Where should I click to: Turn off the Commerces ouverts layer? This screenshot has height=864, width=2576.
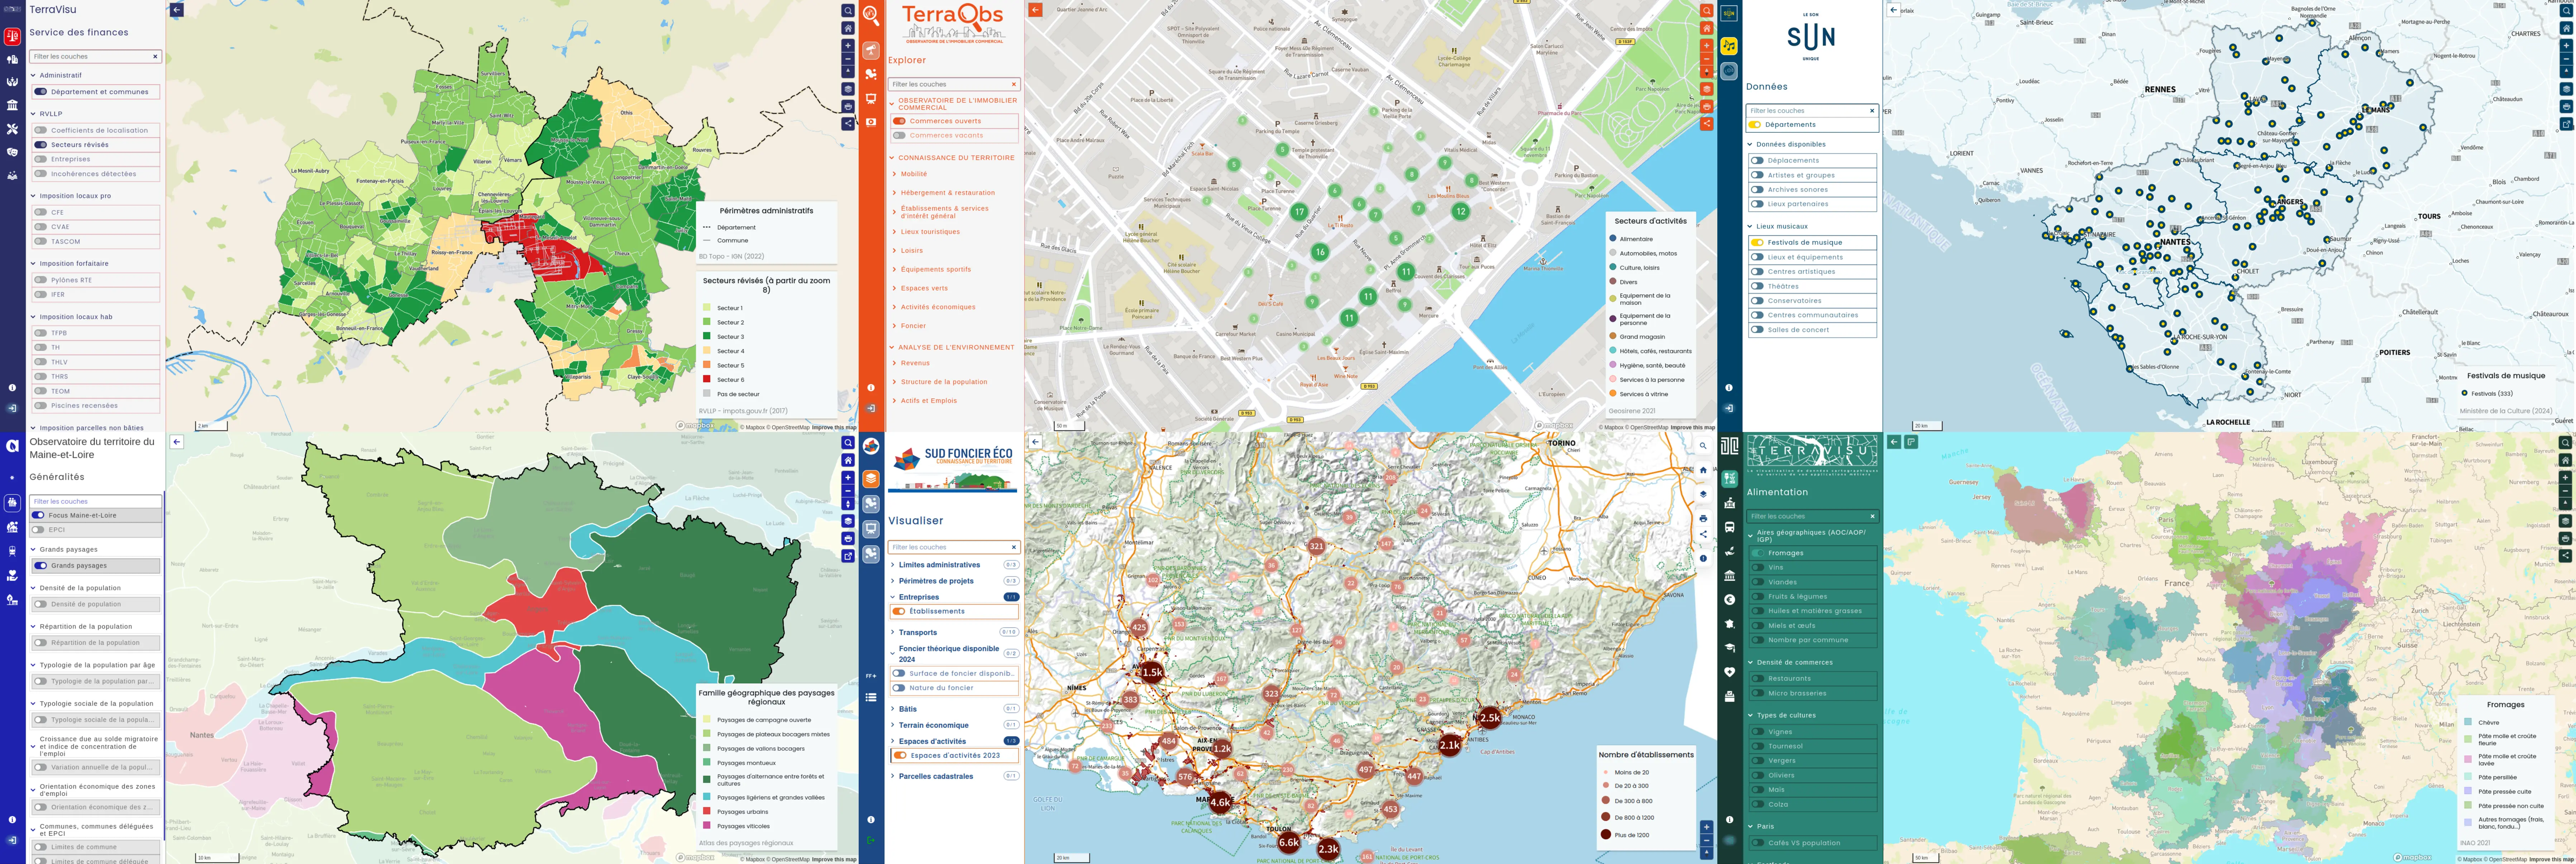[900, 121]
